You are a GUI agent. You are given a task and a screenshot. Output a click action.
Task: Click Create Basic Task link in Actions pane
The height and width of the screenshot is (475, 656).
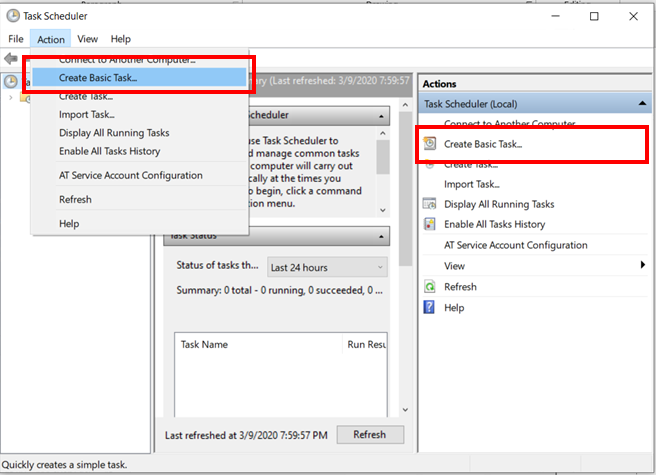483,144
